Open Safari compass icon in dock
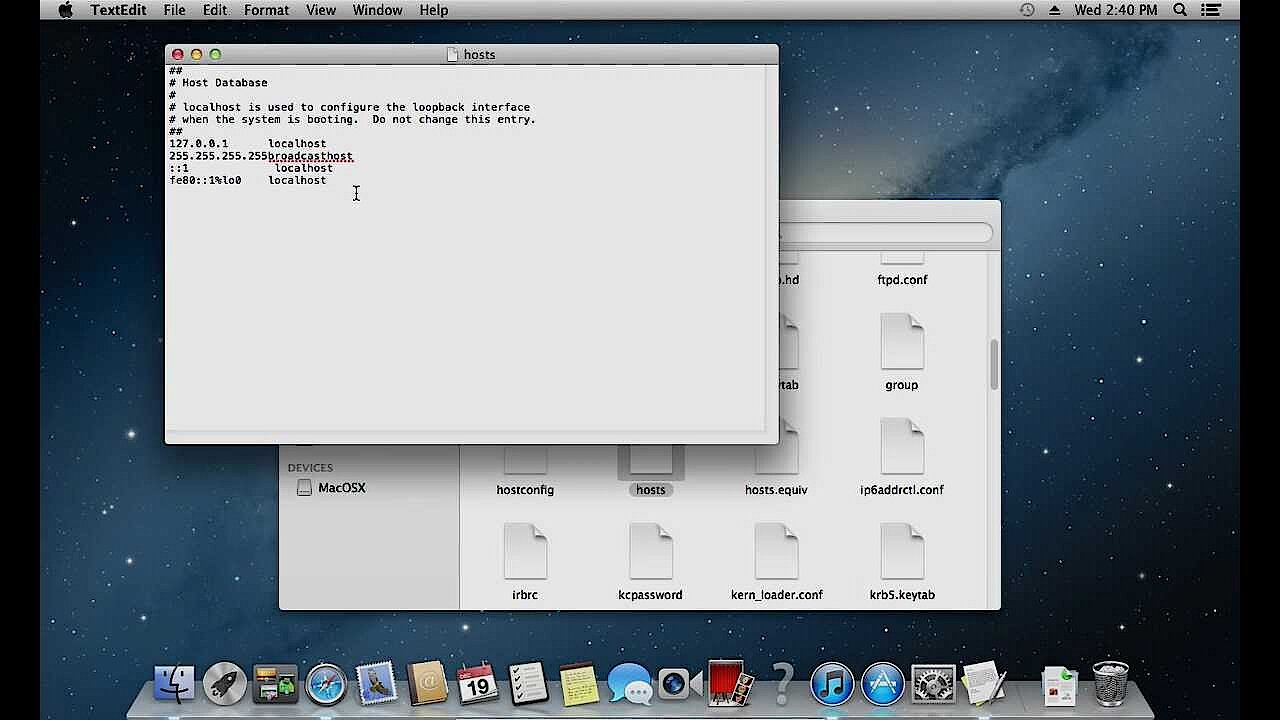 (x=326, y=684)
